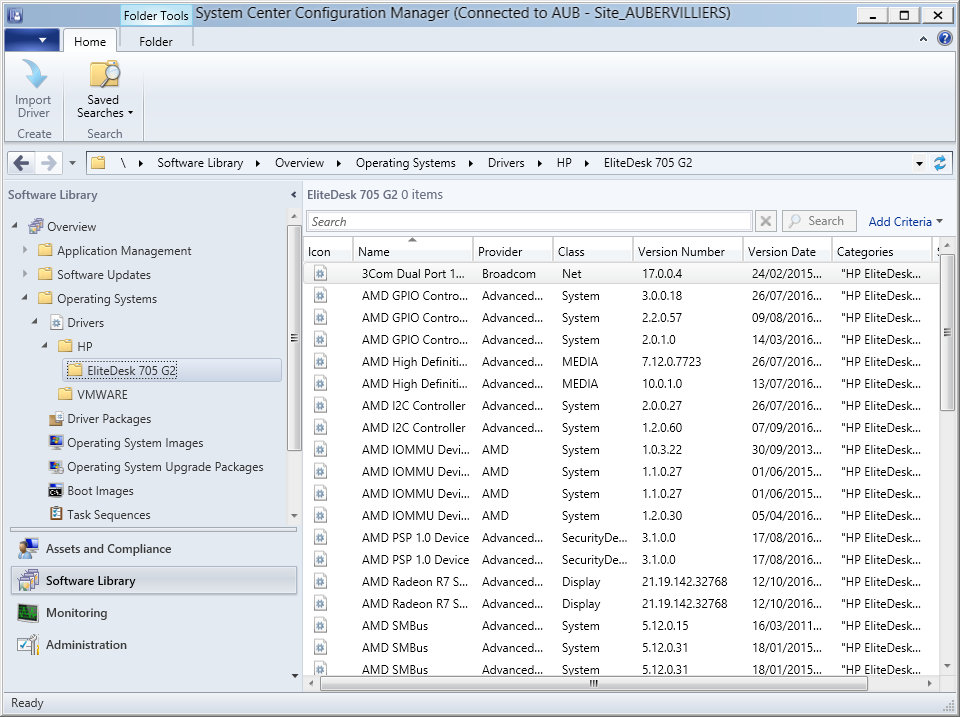
Task: Collapse the Software Library navigation pane
Action: [293, 195]
